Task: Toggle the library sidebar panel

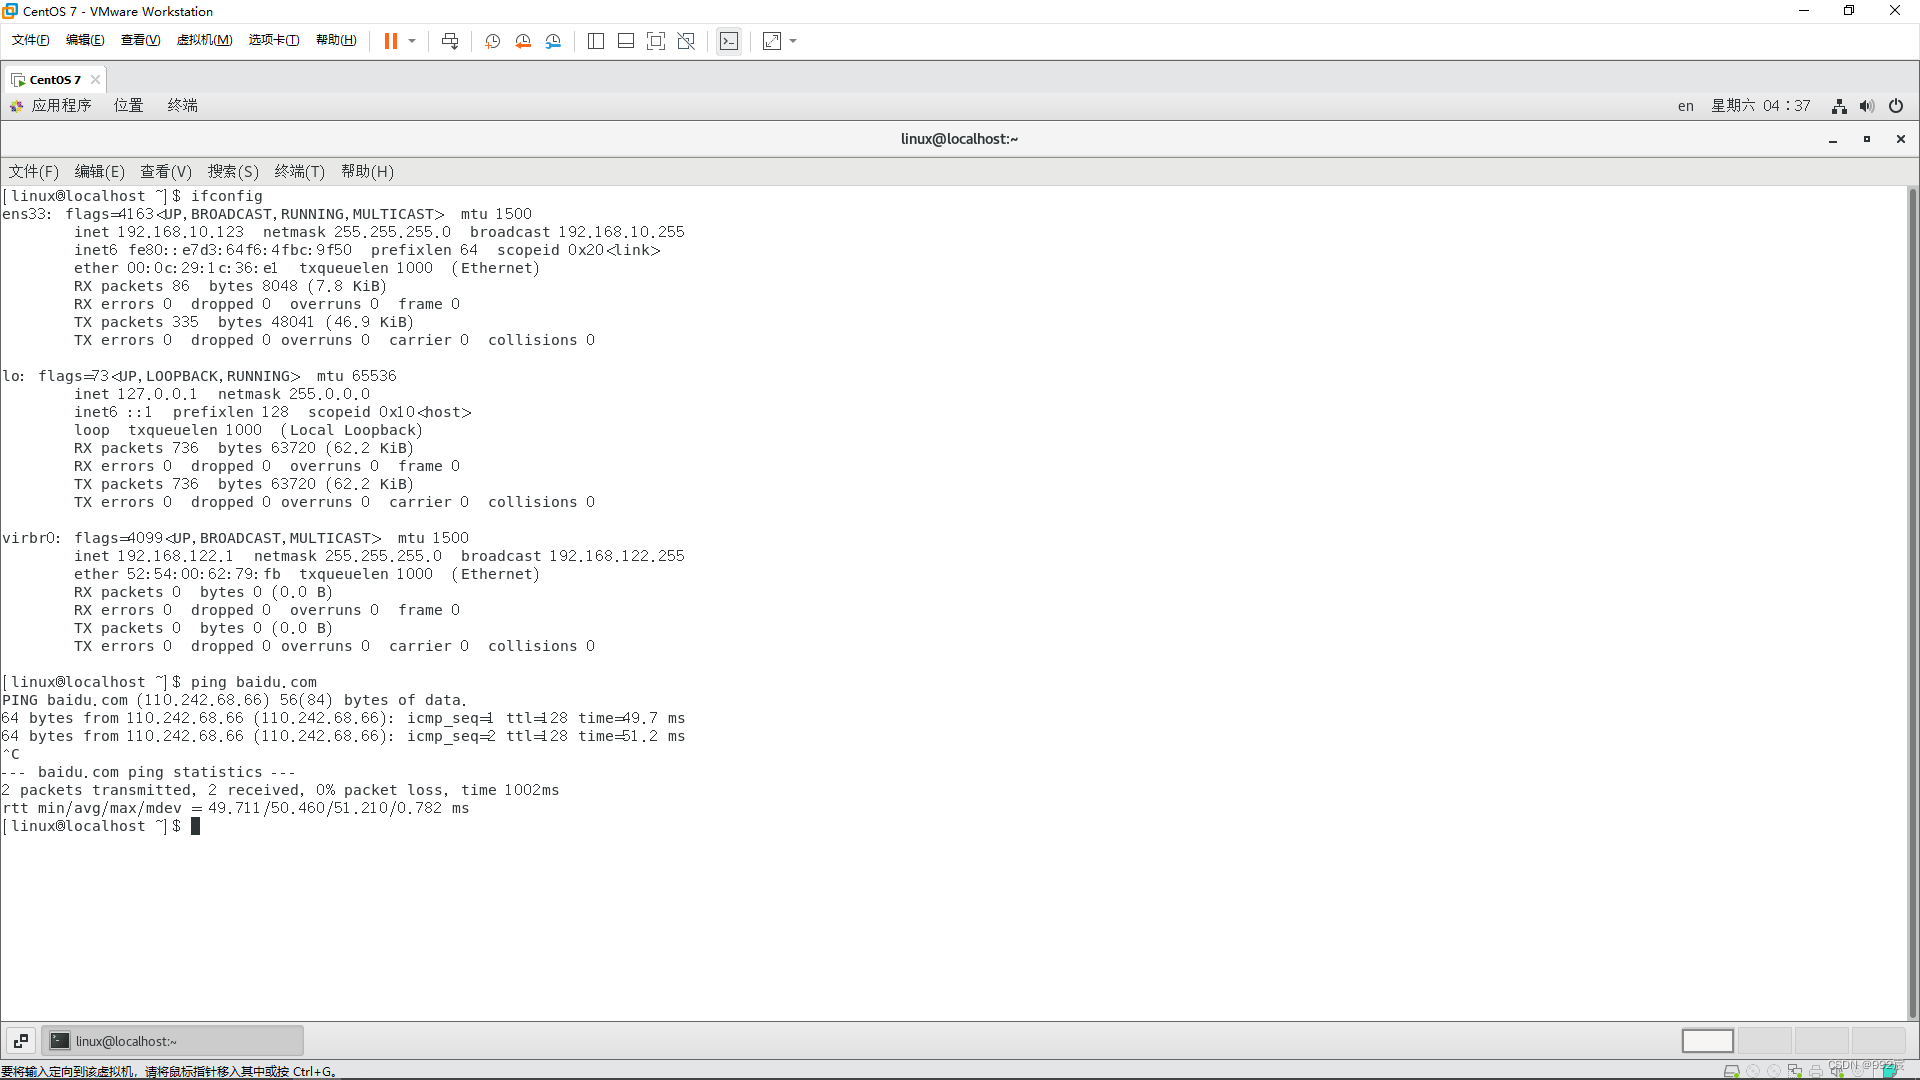Action: coord(596,41)
